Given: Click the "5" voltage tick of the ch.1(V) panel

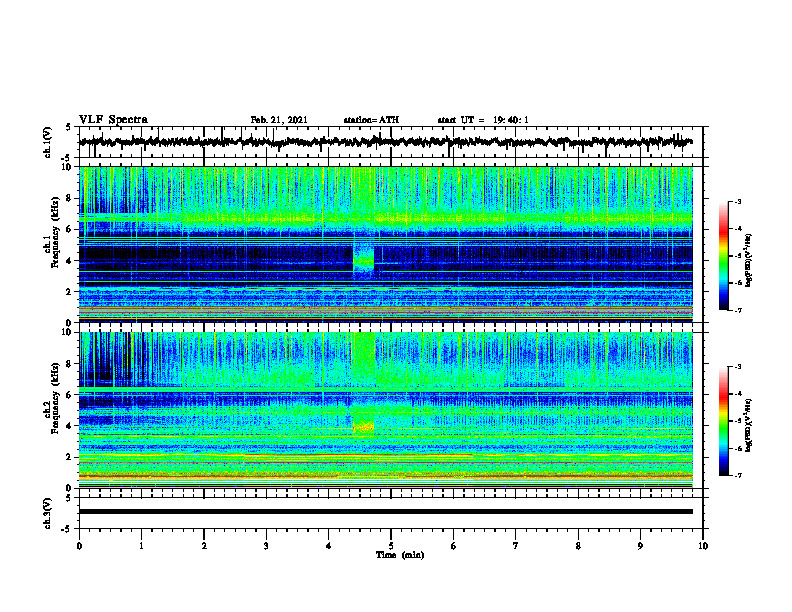Looking at the screenshot, I should pos(69,128).
